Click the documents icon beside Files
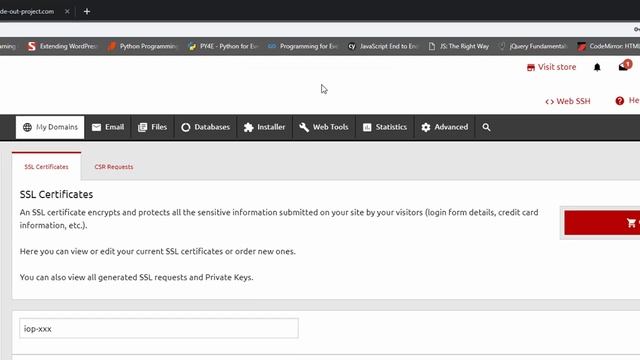This screenshot has width=640, height=360. 142,127
